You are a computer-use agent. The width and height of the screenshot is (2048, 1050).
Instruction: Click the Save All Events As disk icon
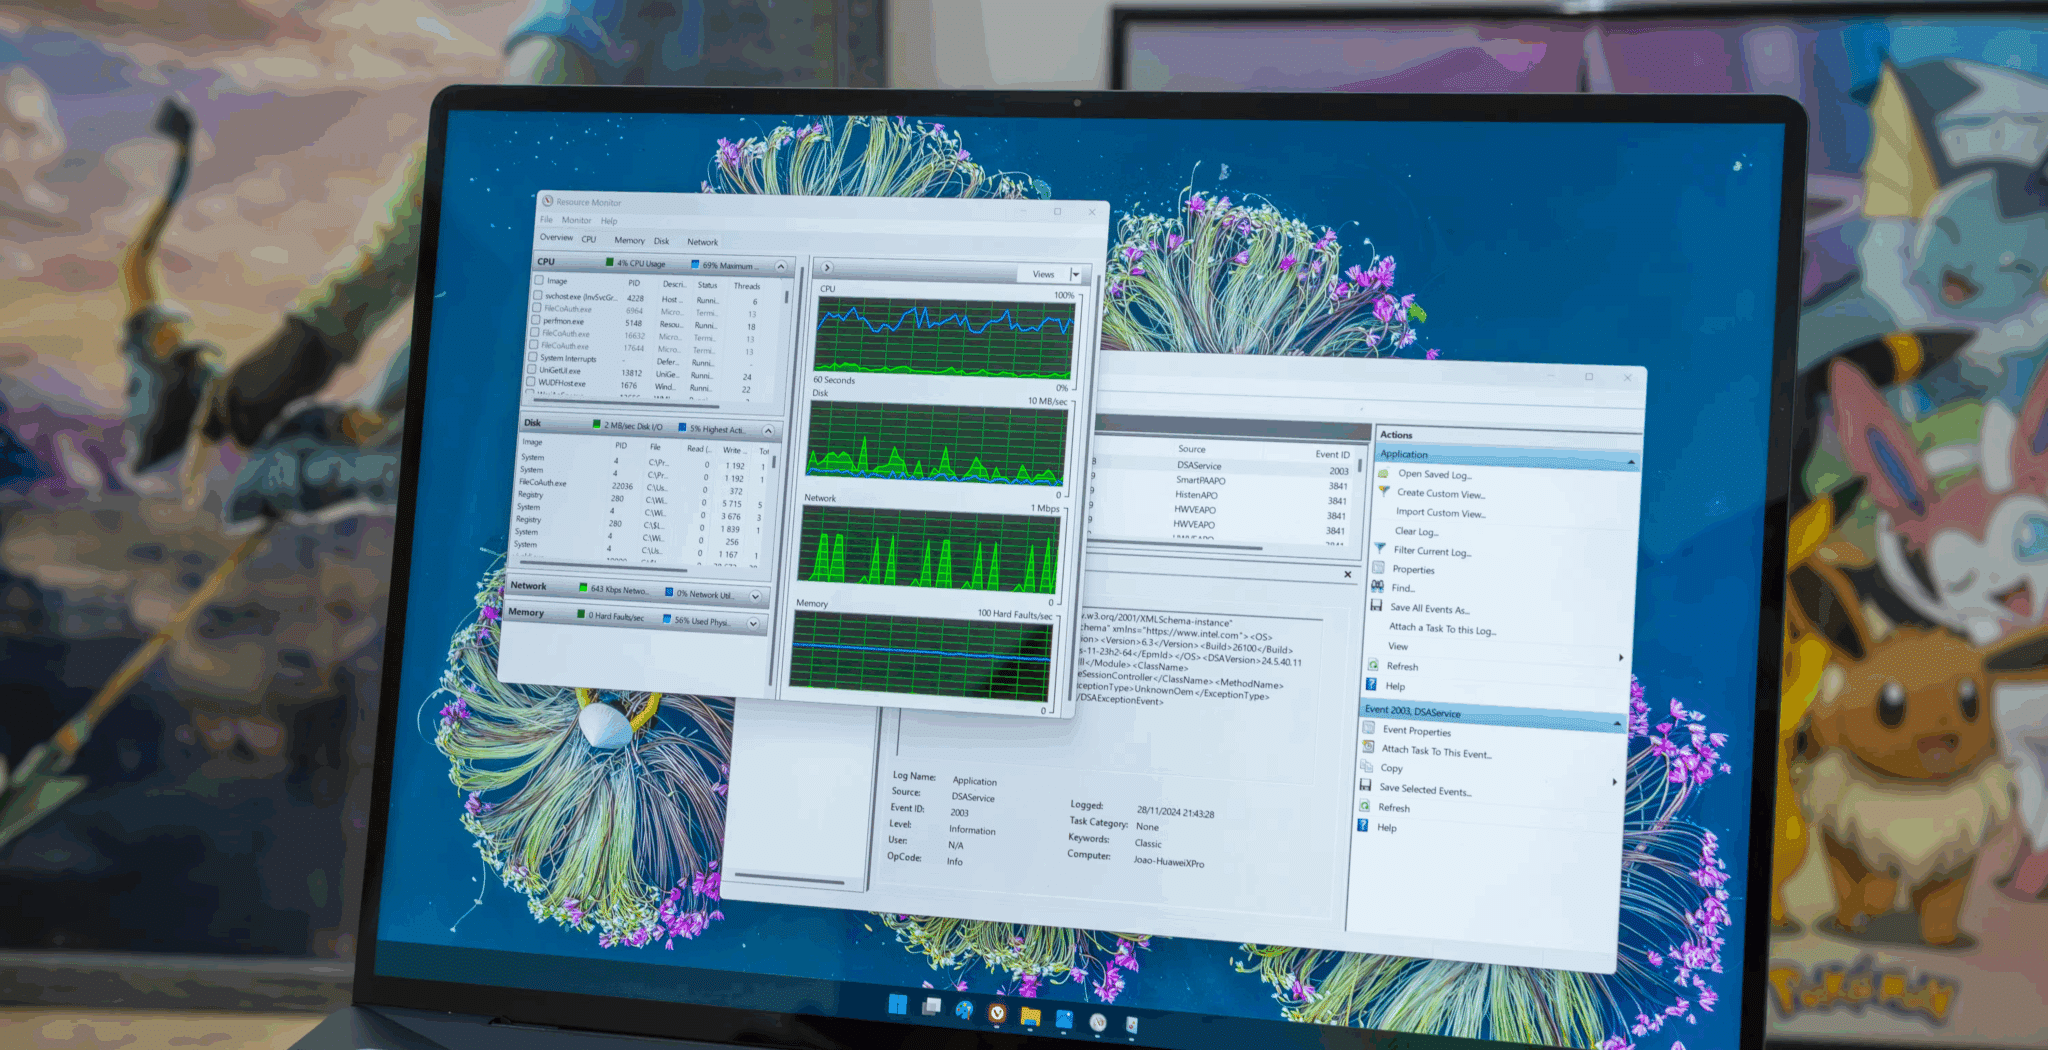click(x=1376, y=606)
